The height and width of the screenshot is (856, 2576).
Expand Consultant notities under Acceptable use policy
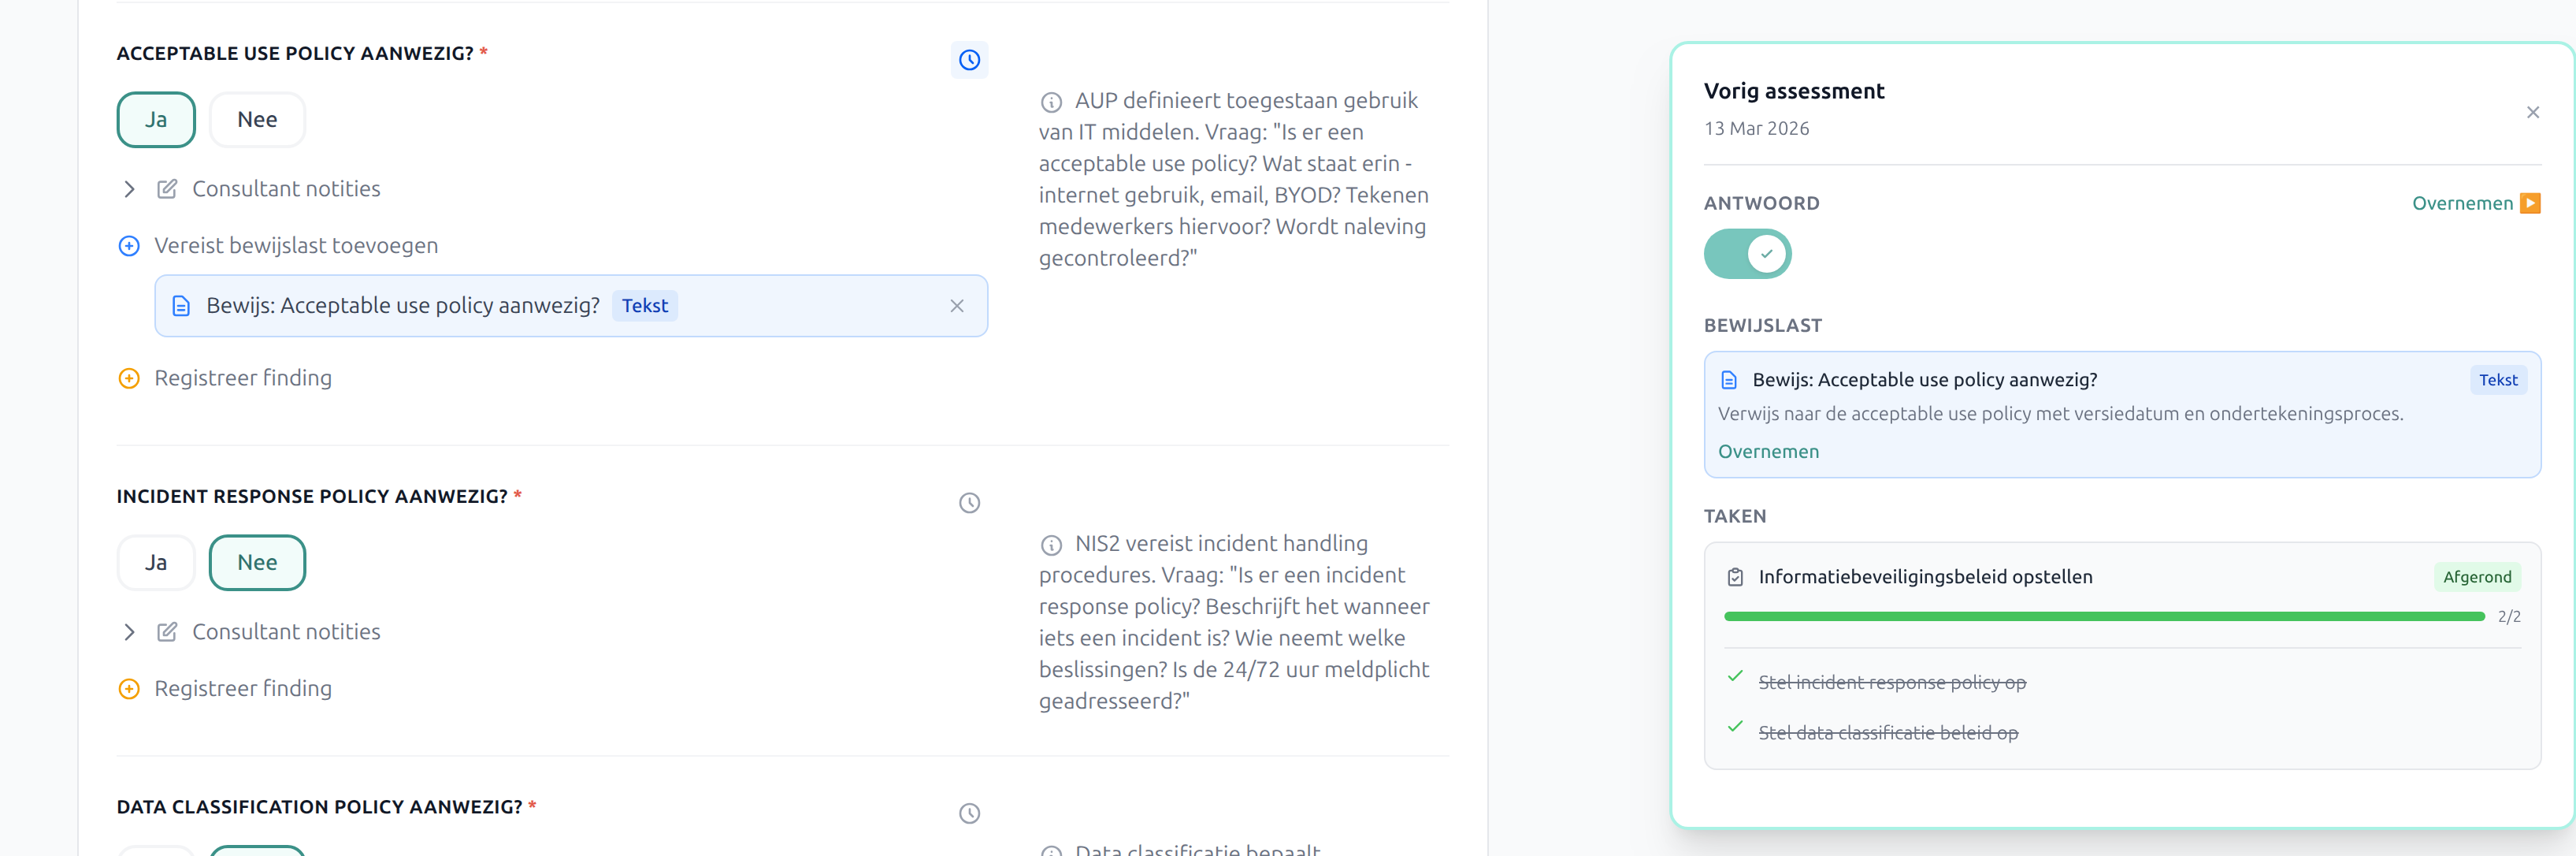pyautogui.click(x=129, y=188)
